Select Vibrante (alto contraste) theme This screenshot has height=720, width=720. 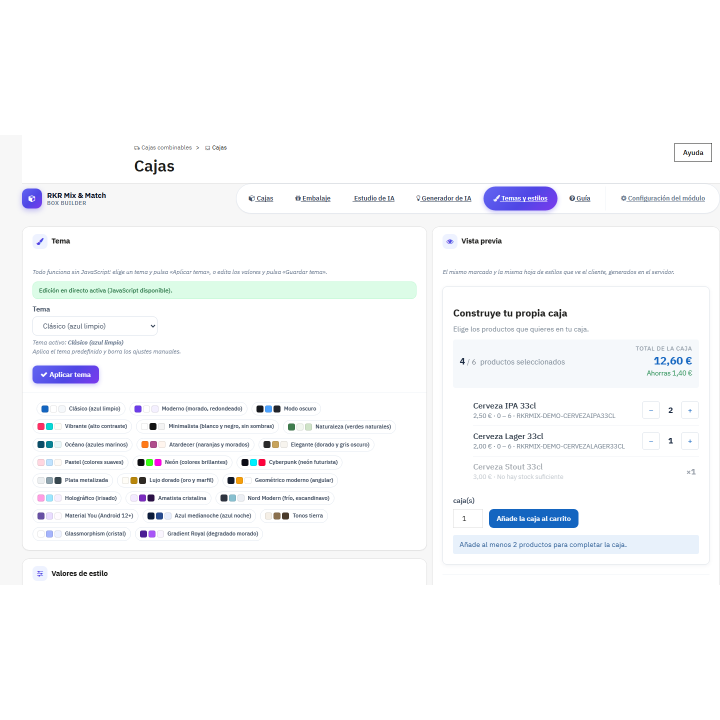coord(82,427)
